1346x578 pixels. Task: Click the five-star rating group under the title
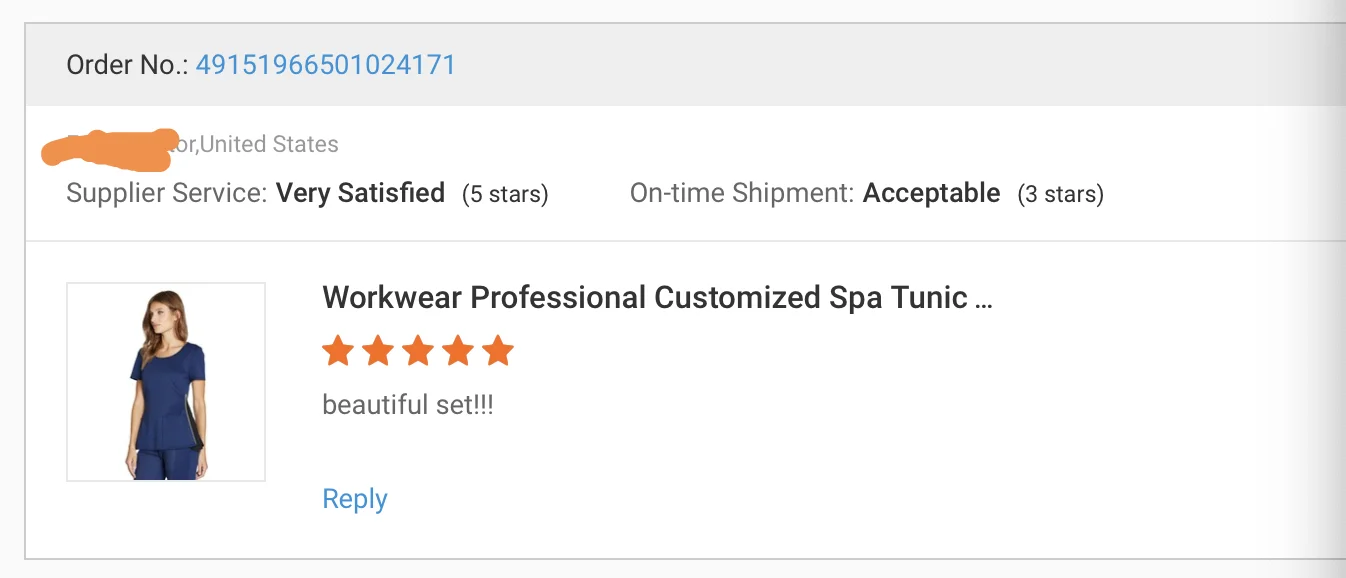coord(417,351)
